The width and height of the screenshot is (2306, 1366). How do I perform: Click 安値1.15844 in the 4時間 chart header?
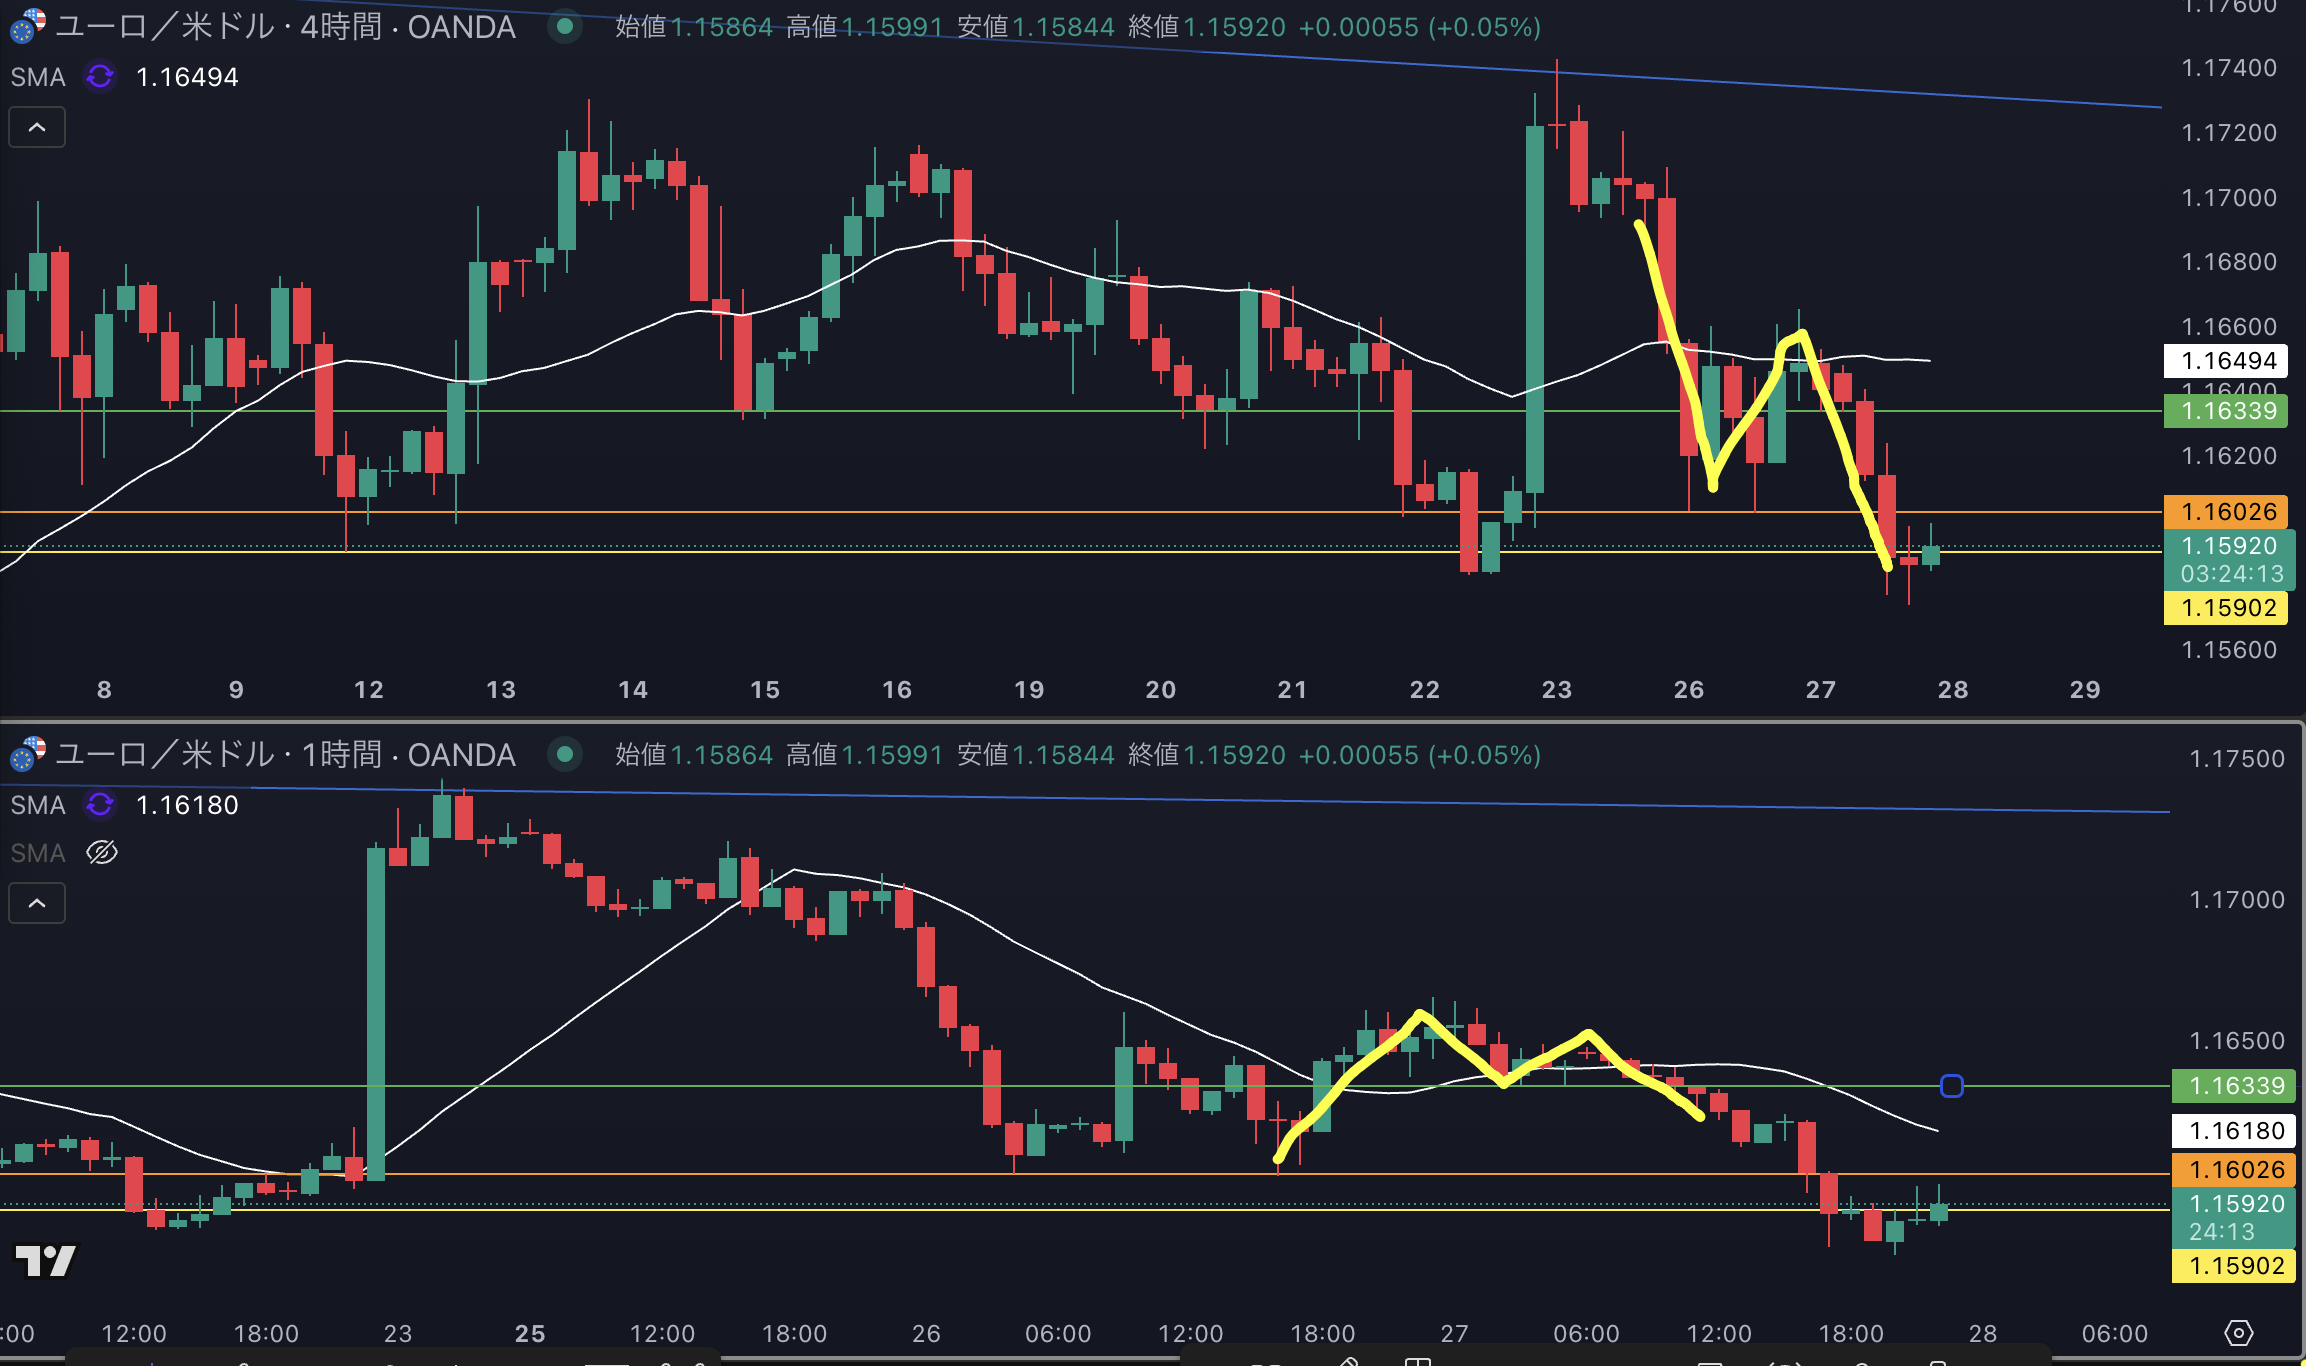pyautogui.click(x=1036, y=26)
